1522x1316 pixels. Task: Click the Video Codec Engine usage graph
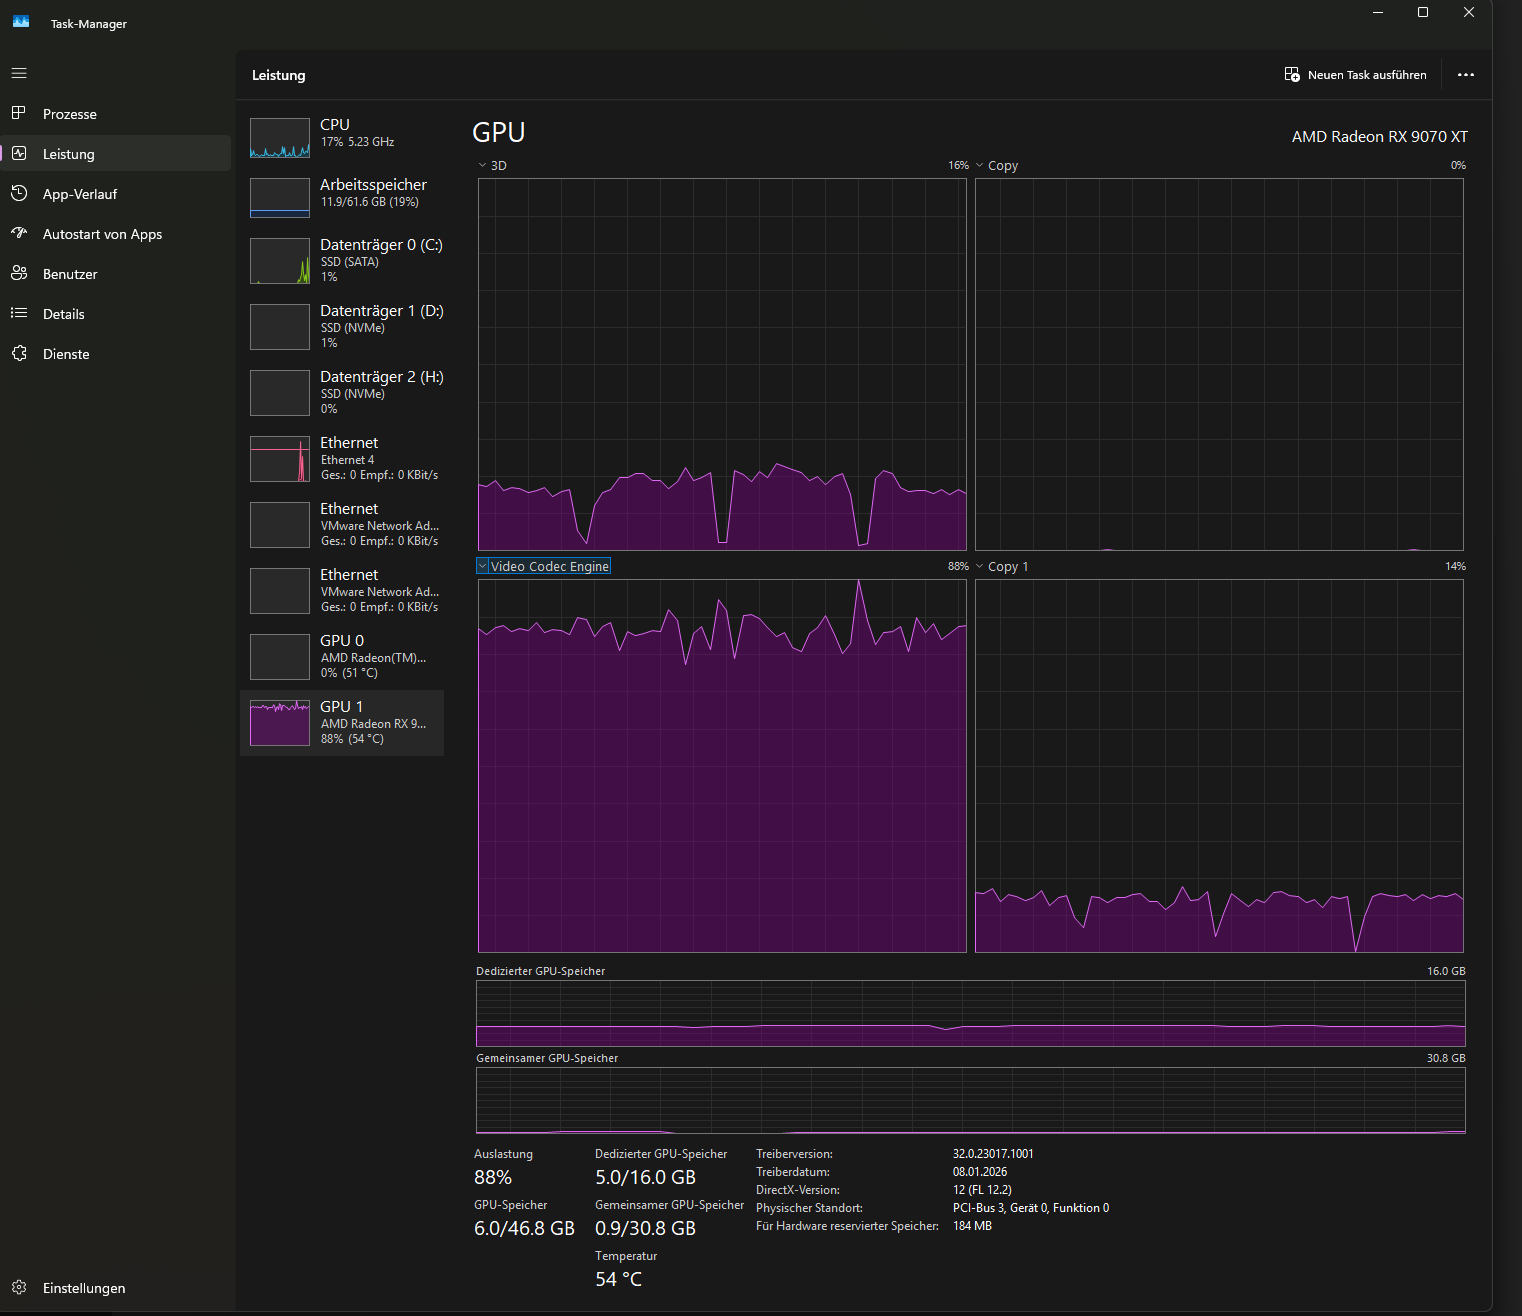pyautogui.click(x=722, y=766)
